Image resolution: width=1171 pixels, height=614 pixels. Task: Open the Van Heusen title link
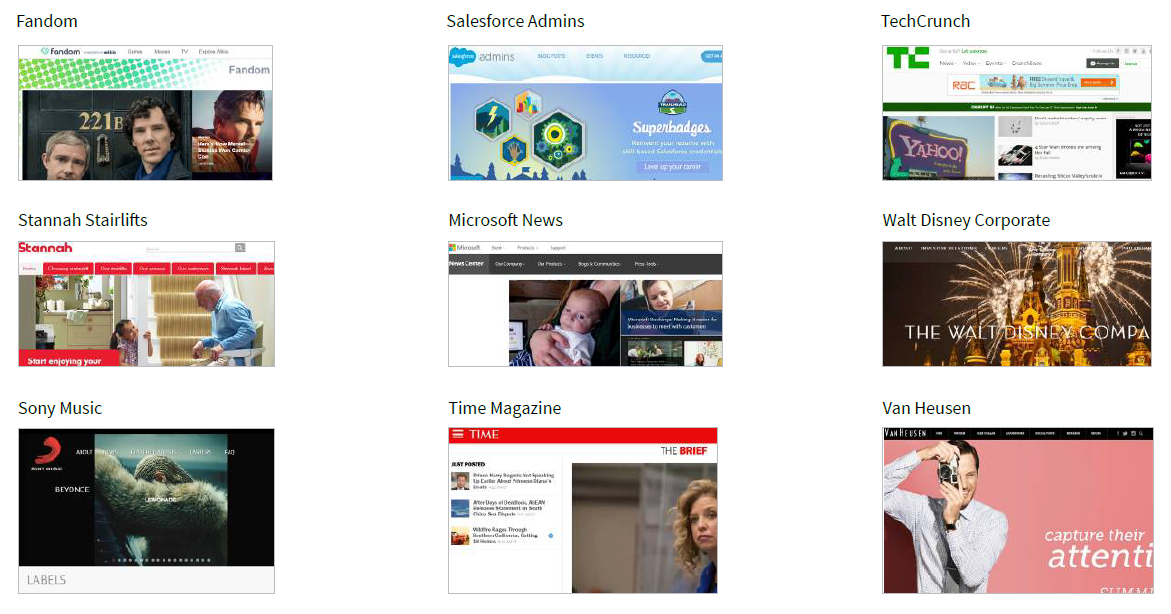[x=927, y=409]
